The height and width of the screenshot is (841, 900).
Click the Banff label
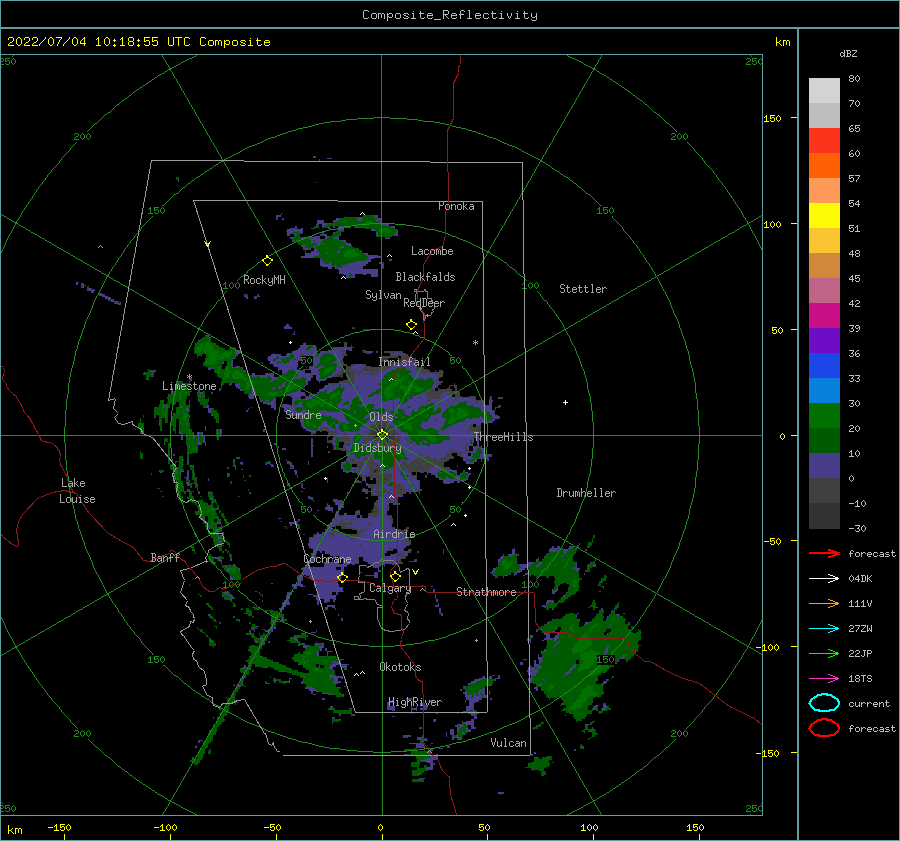pos(165,557)
